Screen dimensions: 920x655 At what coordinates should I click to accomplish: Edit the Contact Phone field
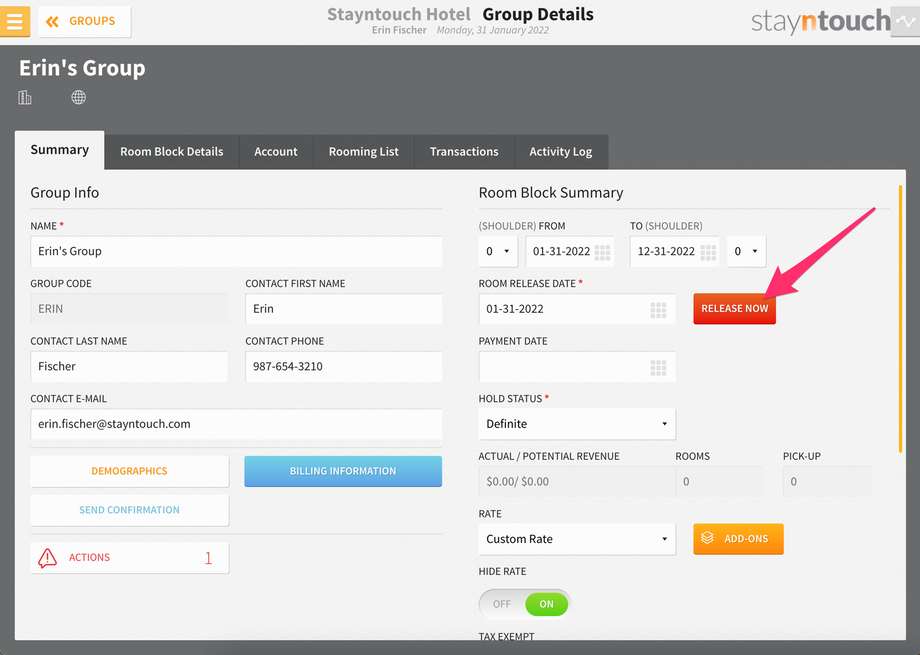[x=343, y=366]
